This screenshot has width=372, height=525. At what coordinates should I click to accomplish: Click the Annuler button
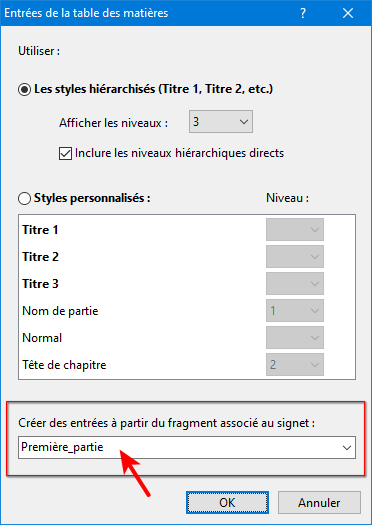(319, 503)
